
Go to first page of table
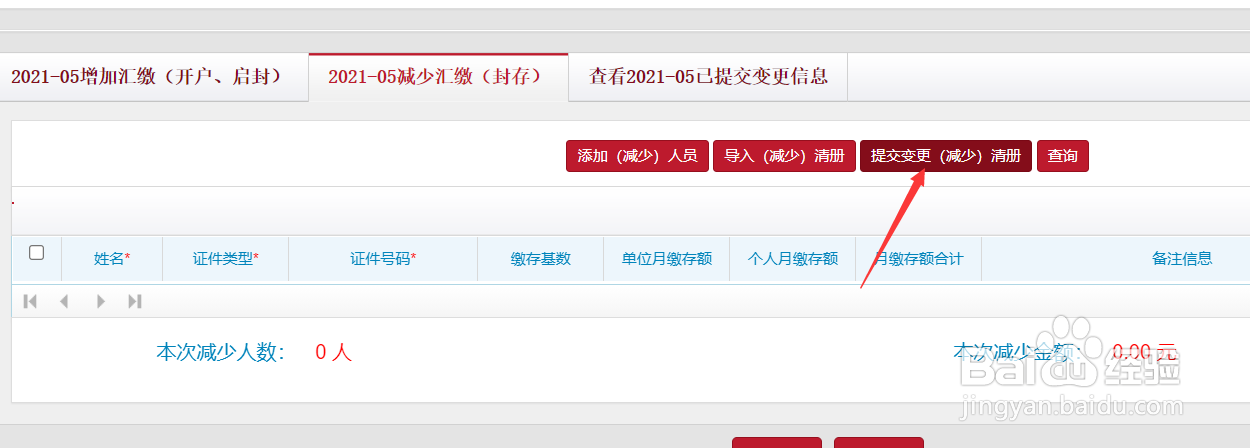[x=30, y=301]
